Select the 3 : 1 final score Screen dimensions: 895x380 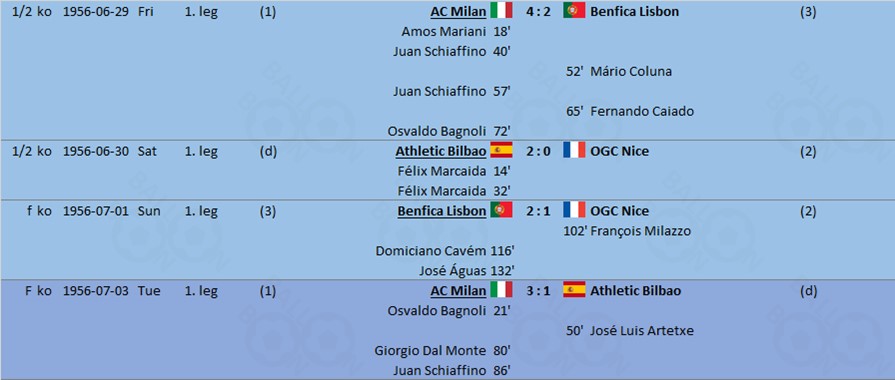pyautogui.click(x=538, y=290)
